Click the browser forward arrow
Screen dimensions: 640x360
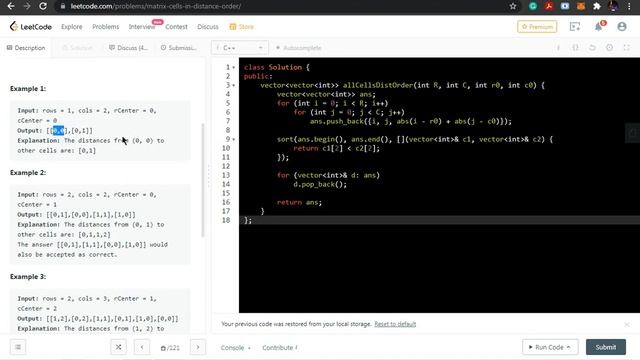click(27, 6)
